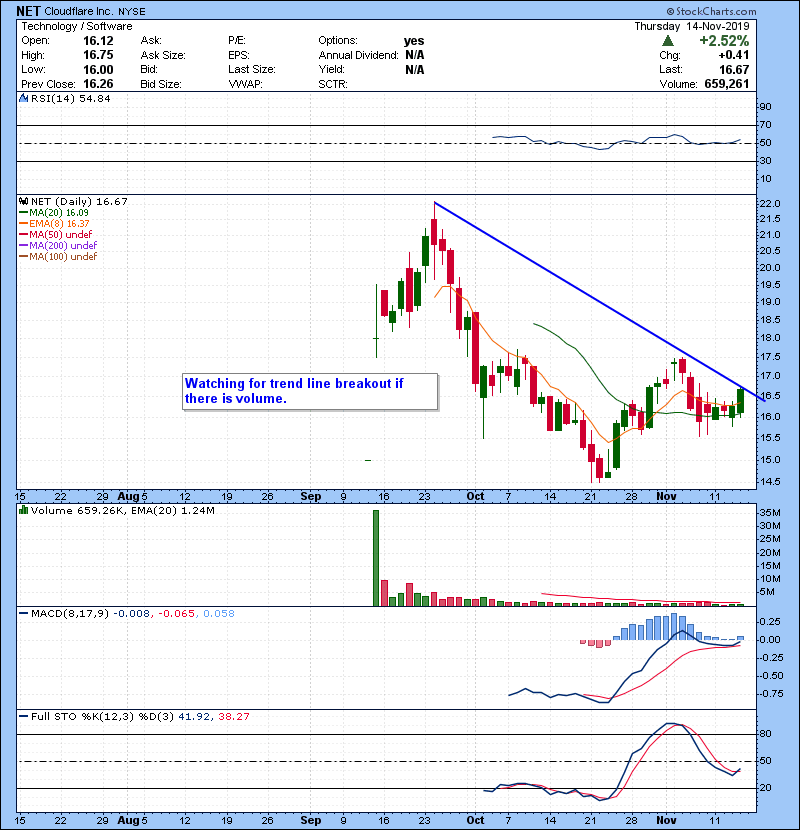This screenshot has height=830, width=800.
Task: Select the Low value 16.00
Action: [x=98, y=70]
